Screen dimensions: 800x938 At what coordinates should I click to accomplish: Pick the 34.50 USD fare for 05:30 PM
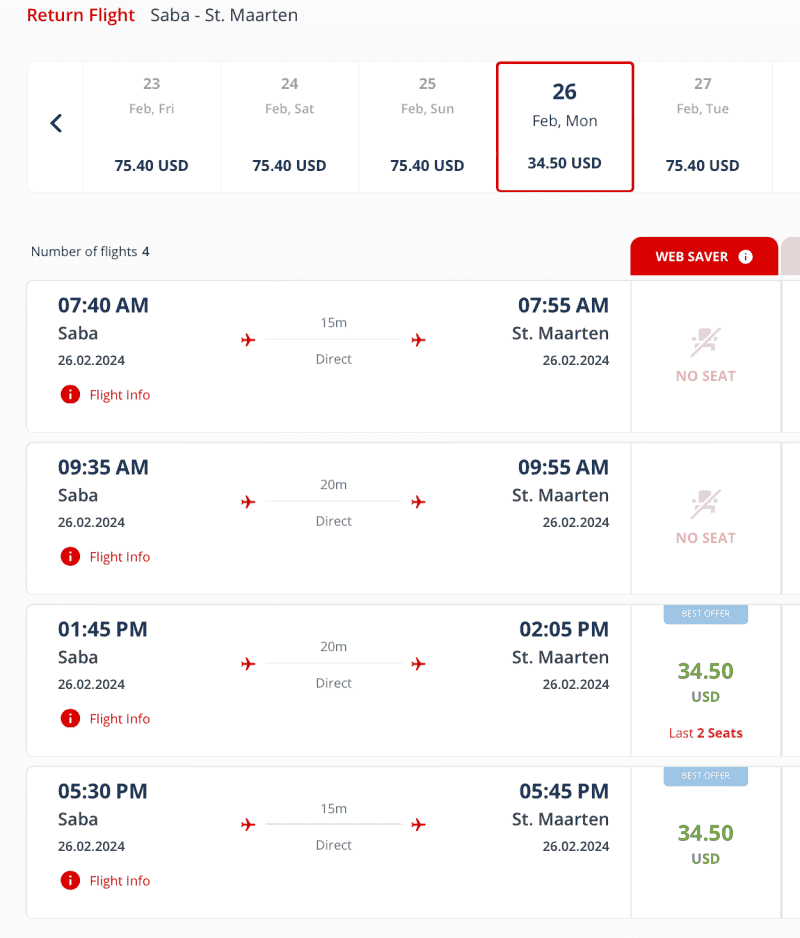click(705, 844)
